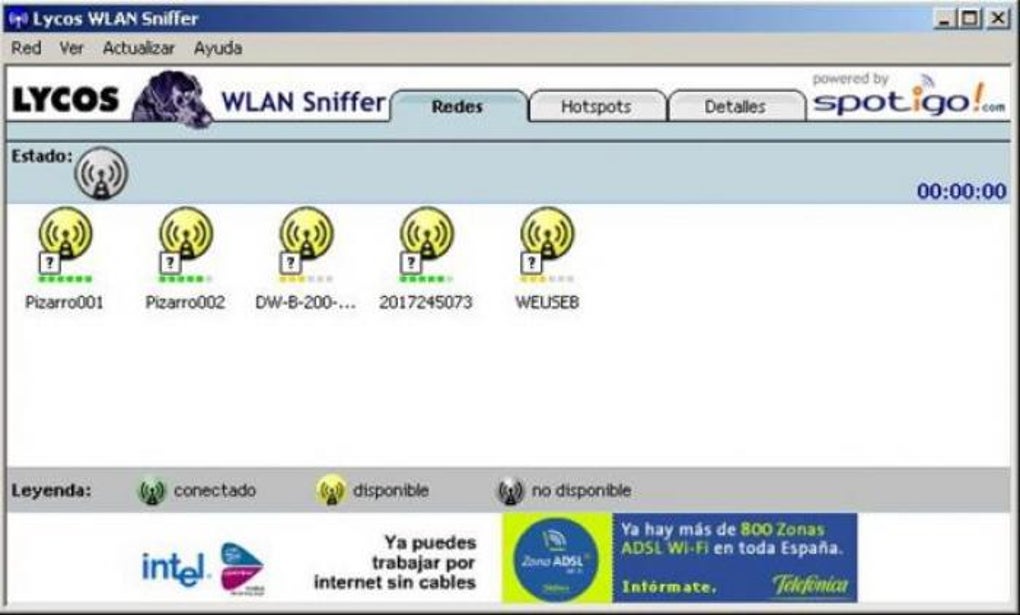The width and height of the screenshot is (1020, 615).
Task: Click the question mark badge on Pizarro001
Action: (x=49, y=263)
